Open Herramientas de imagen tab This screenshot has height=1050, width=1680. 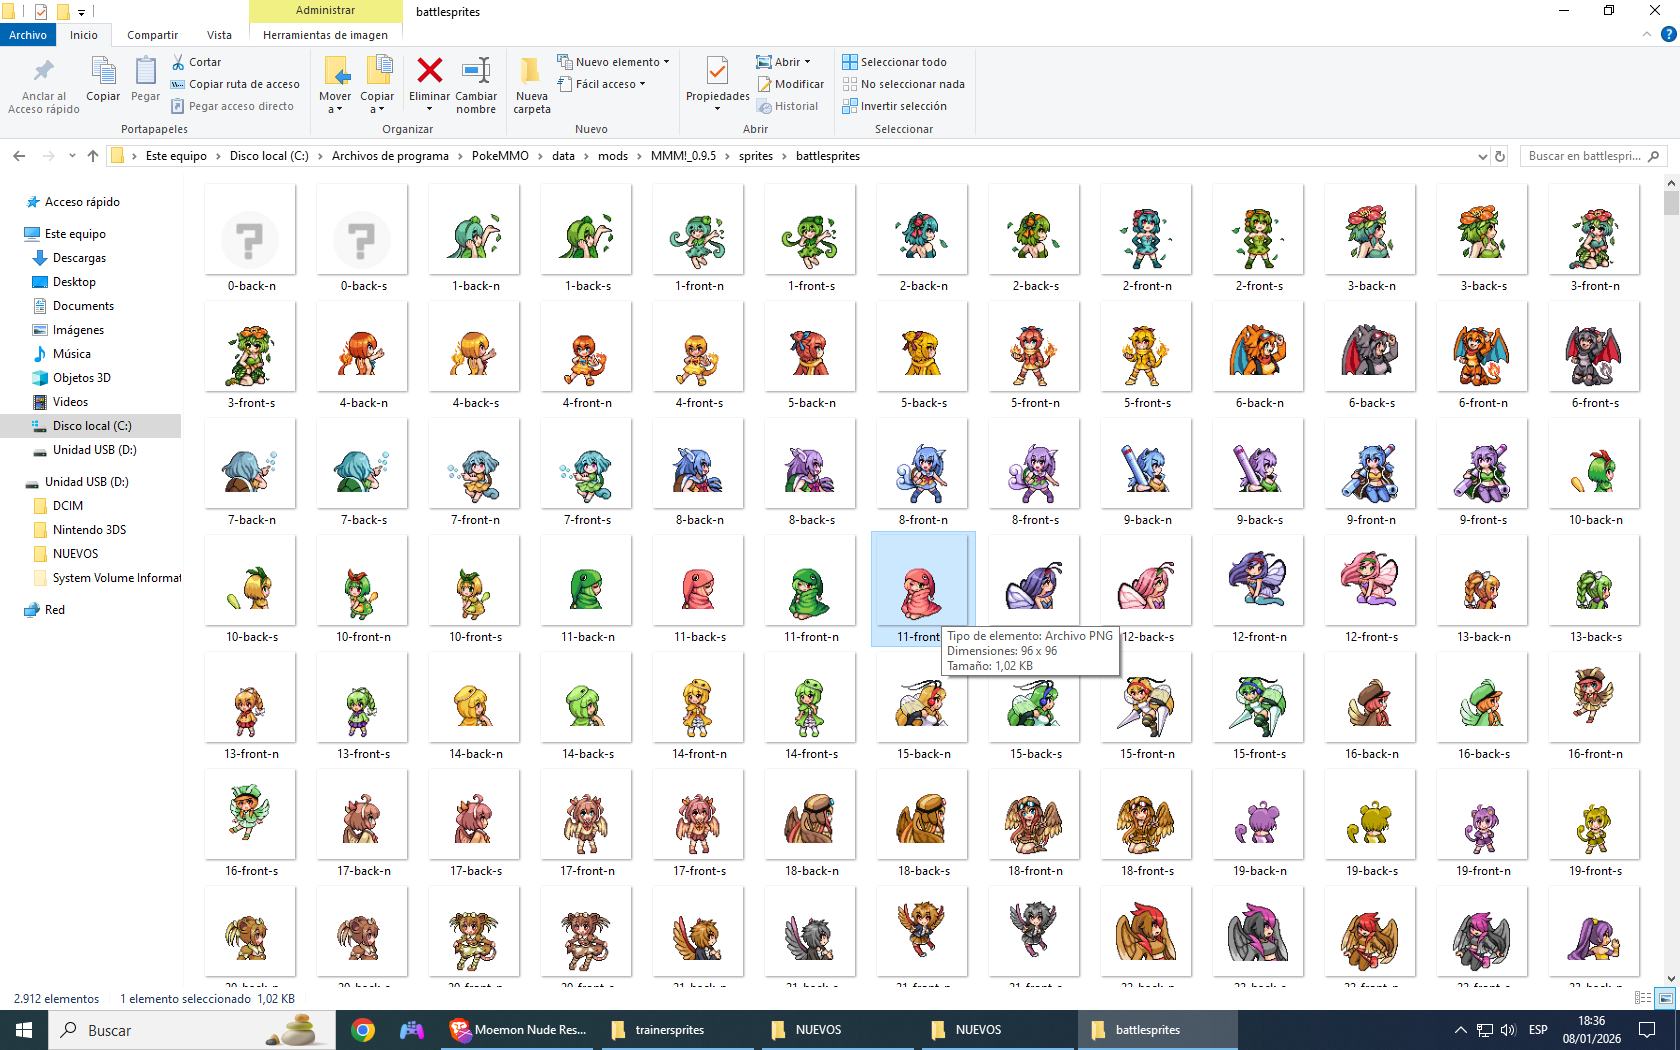pos(325,35)
